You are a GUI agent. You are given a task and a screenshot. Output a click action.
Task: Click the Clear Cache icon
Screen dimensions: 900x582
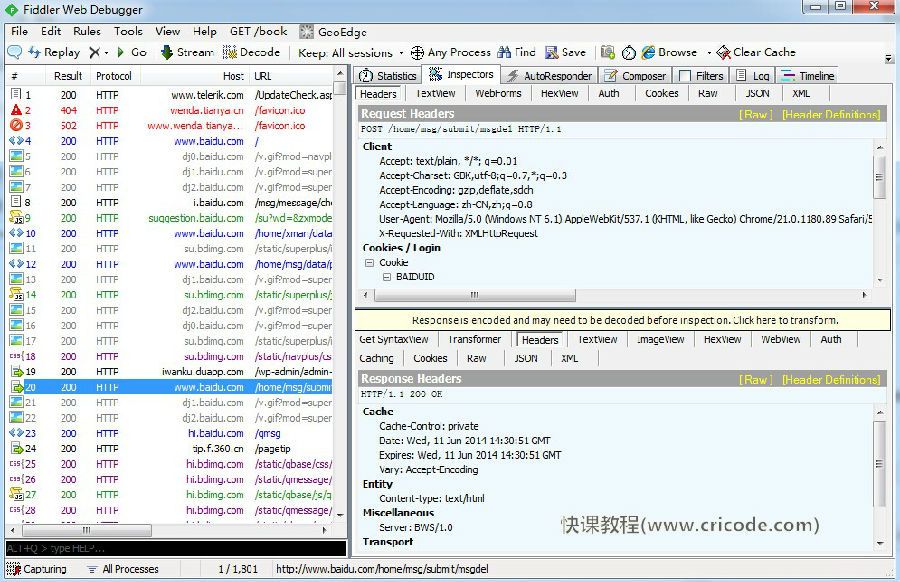point(724,52)
